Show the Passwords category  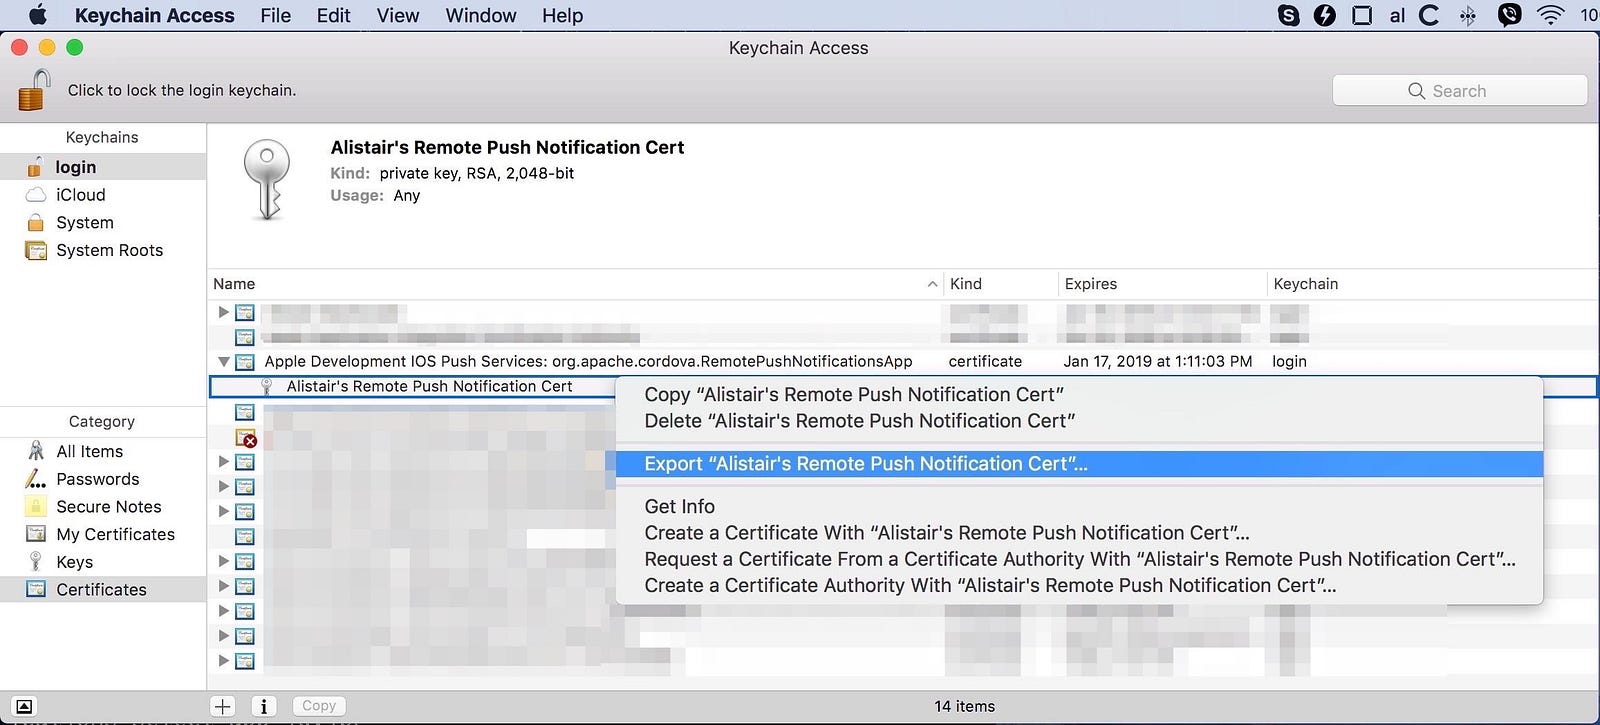pos(103,479)
